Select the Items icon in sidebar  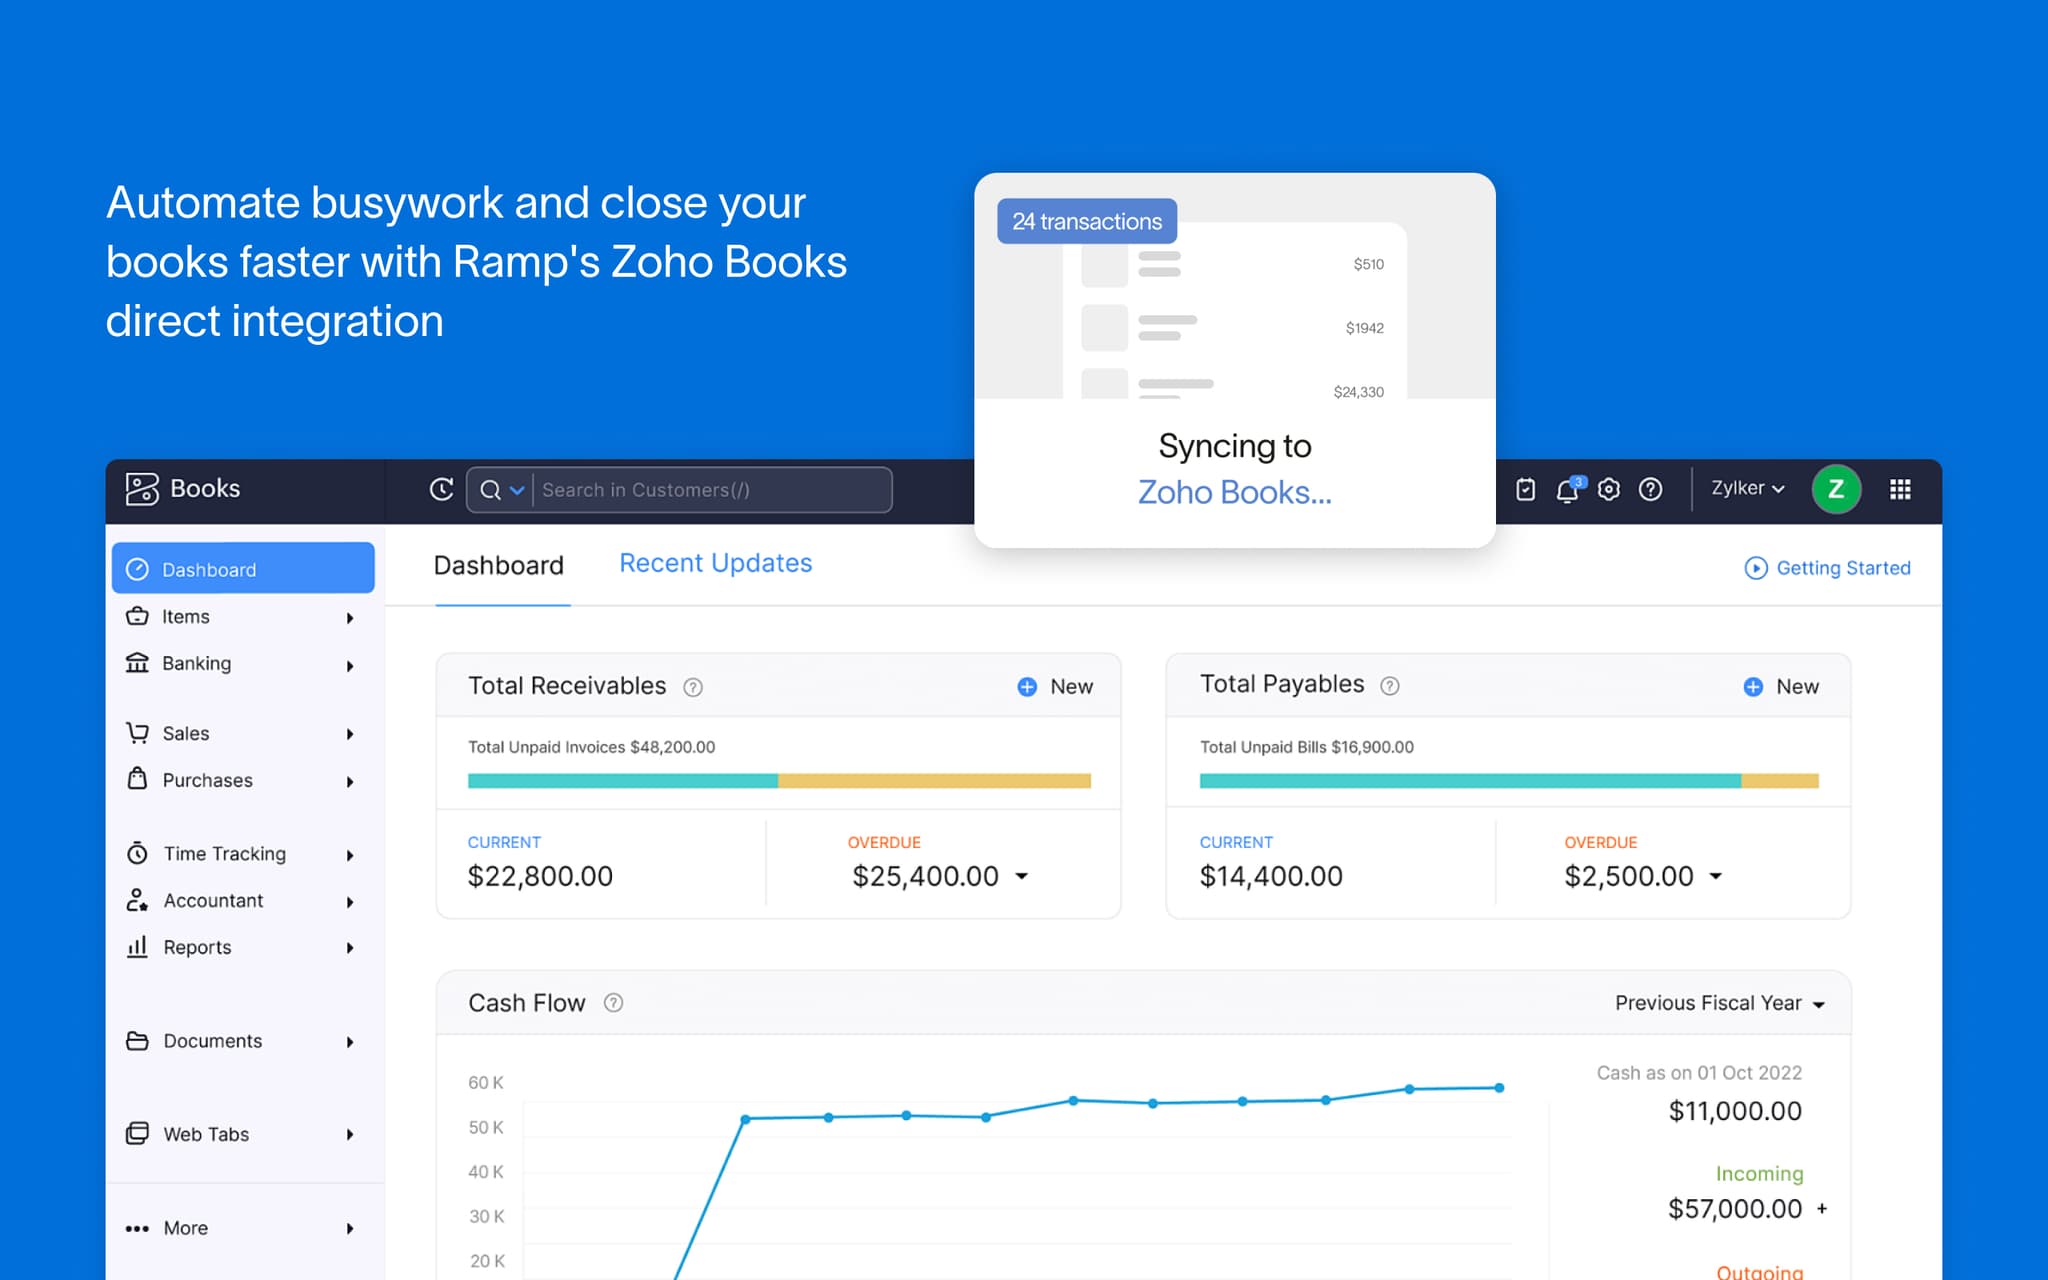138,616
